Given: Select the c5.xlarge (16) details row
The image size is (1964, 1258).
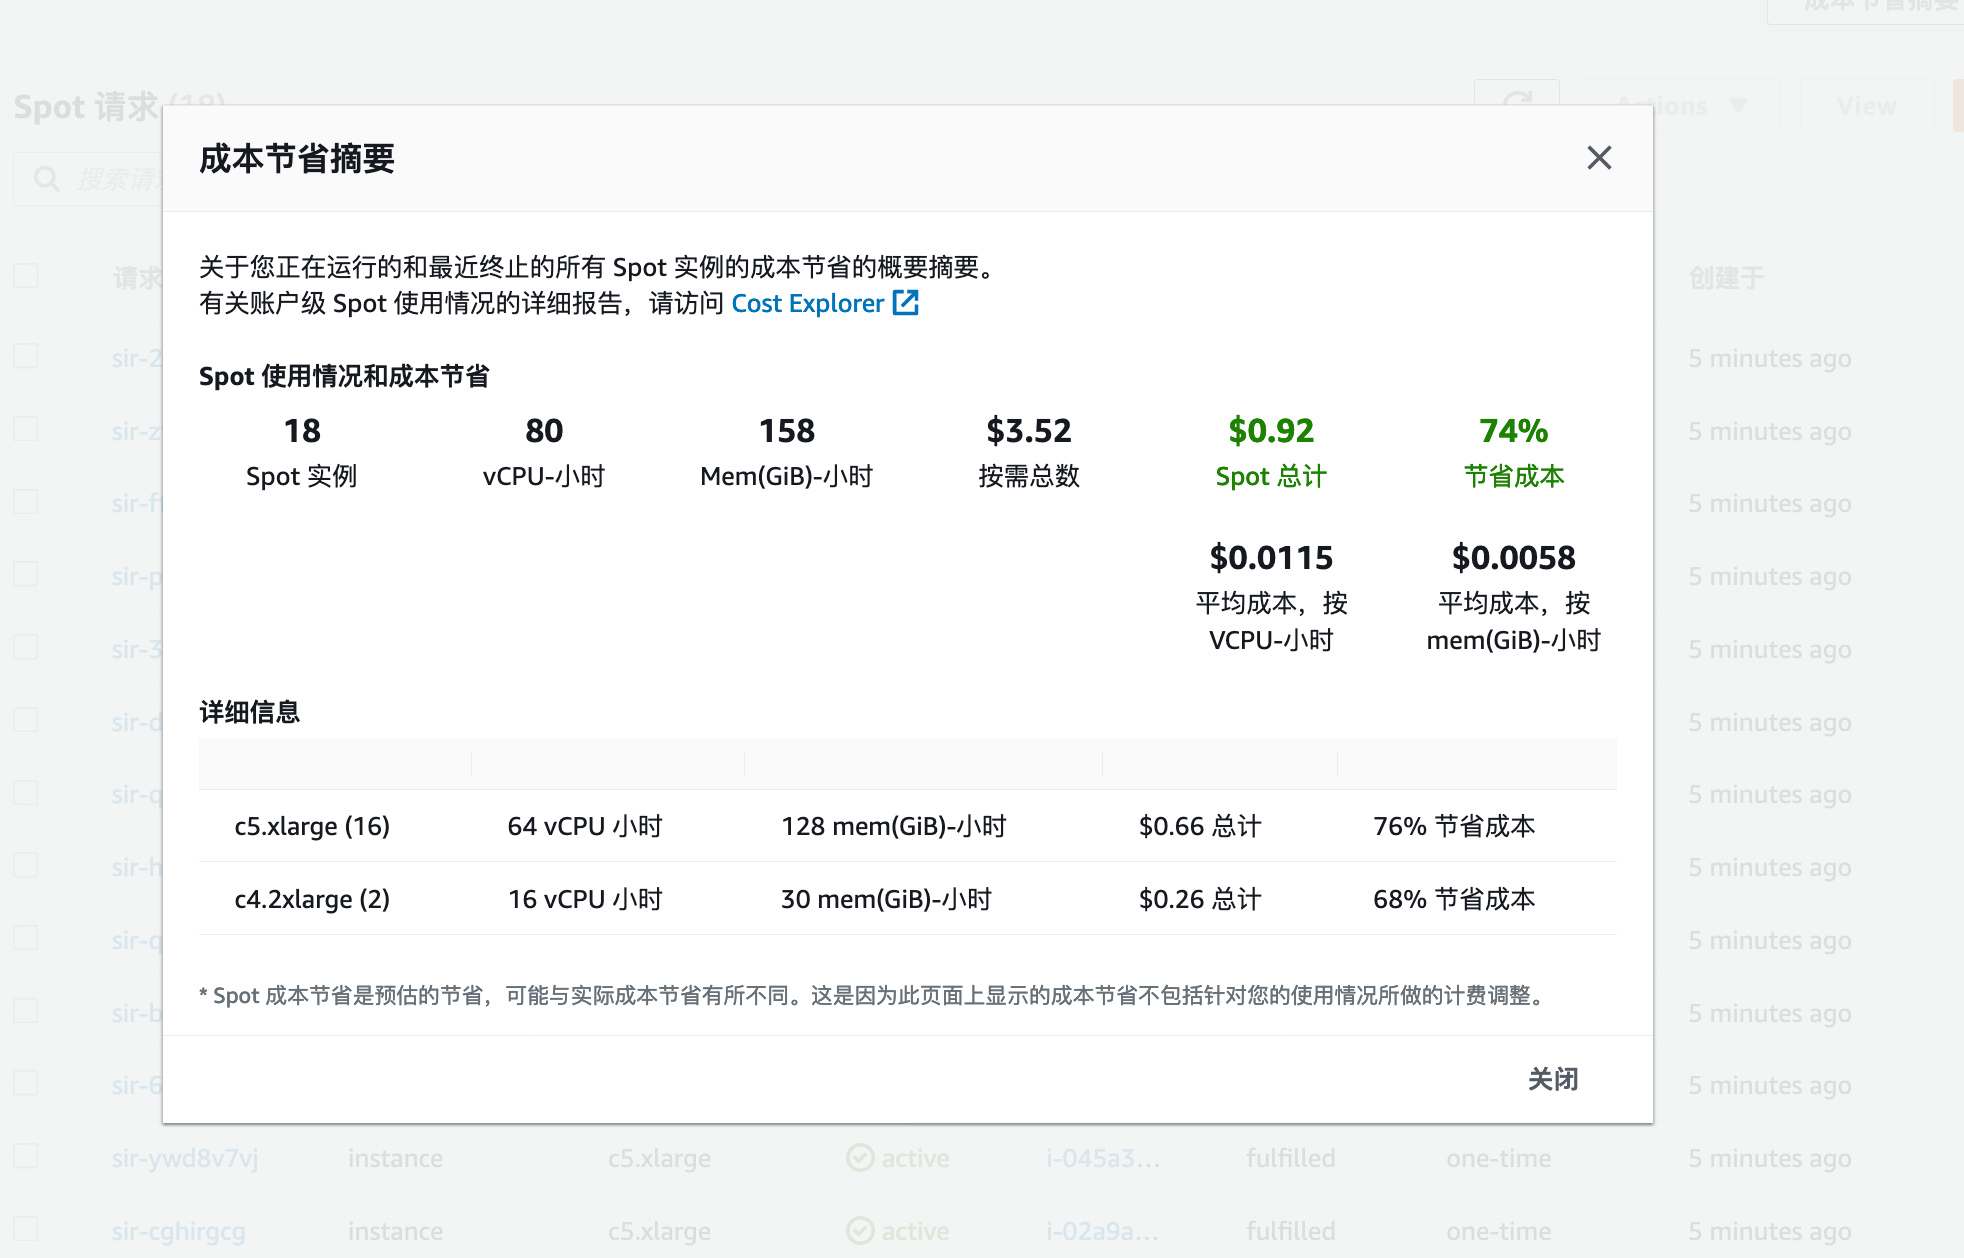Looking at the screenshot, I should click(x=312, y=826).
